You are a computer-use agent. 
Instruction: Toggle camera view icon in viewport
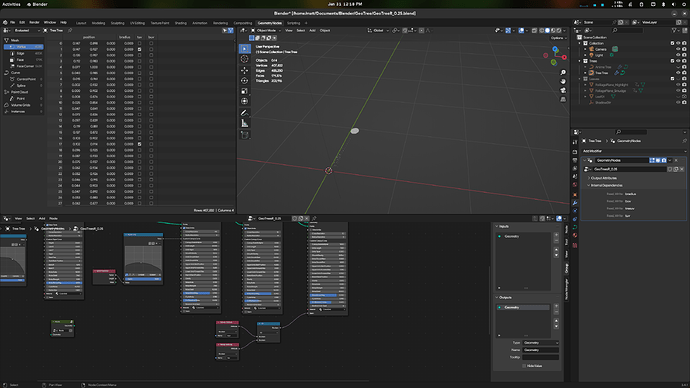point(563,90)
